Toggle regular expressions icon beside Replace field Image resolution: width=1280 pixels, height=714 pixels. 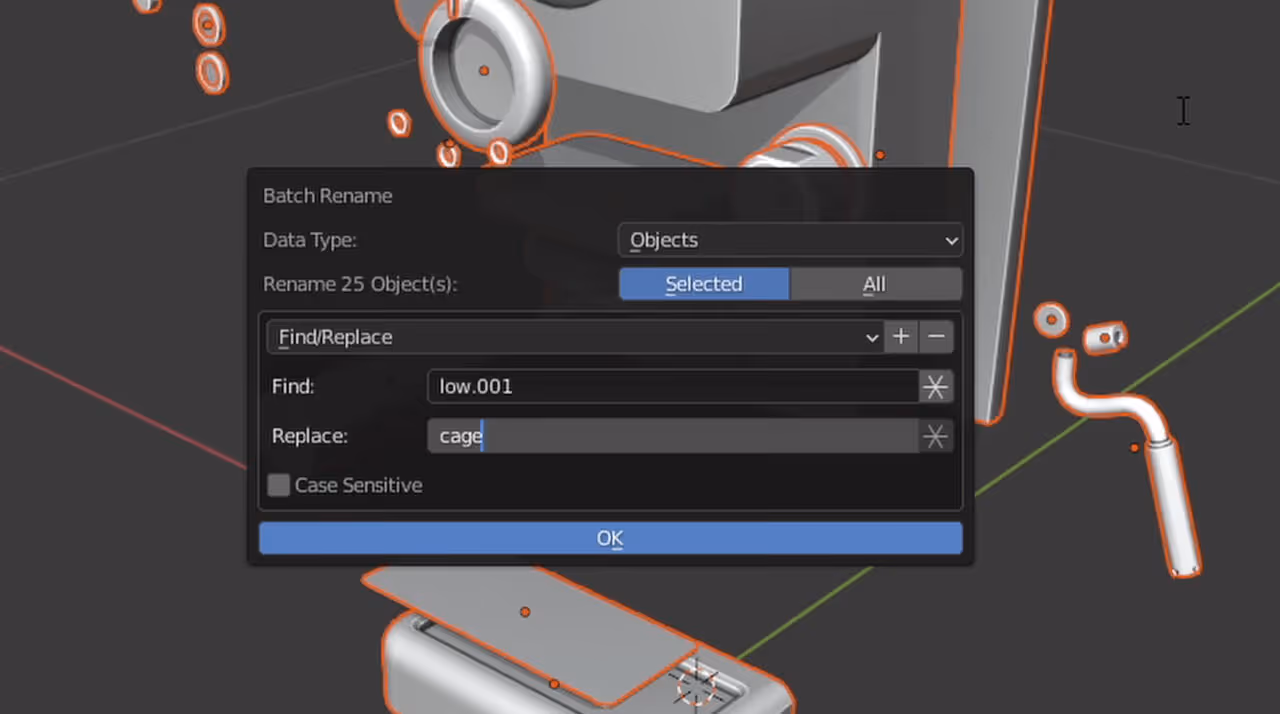(934, 435)
